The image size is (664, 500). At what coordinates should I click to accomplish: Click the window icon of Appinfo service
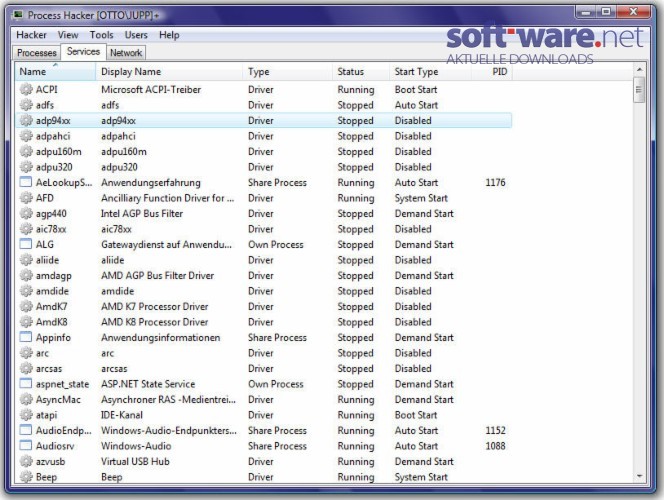26,337
